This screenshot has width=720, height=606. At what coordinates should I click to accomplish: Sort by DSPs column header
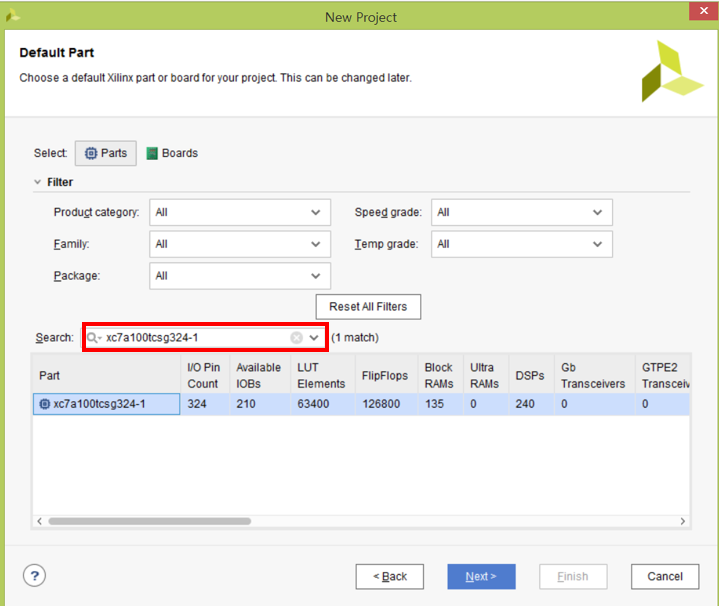coord(531,375)
